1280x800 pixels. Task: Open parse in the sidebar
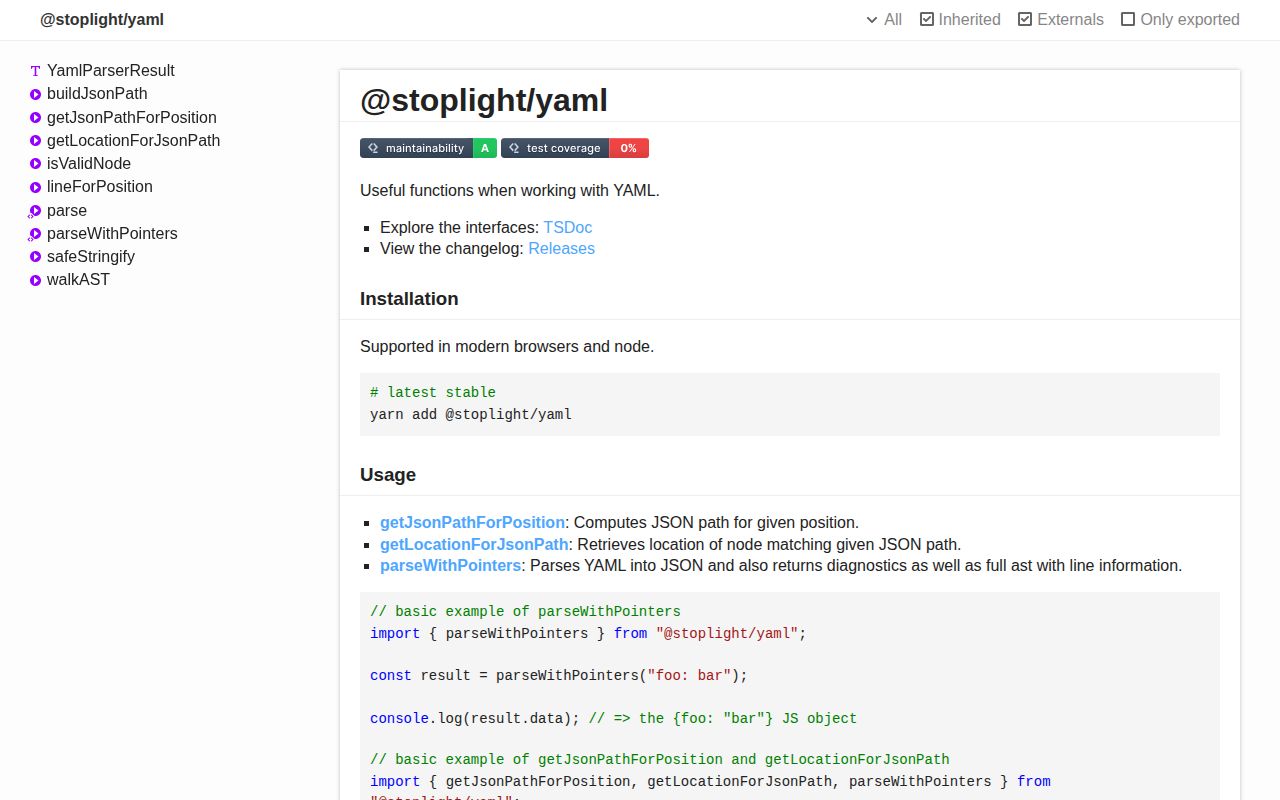[67, 211]
